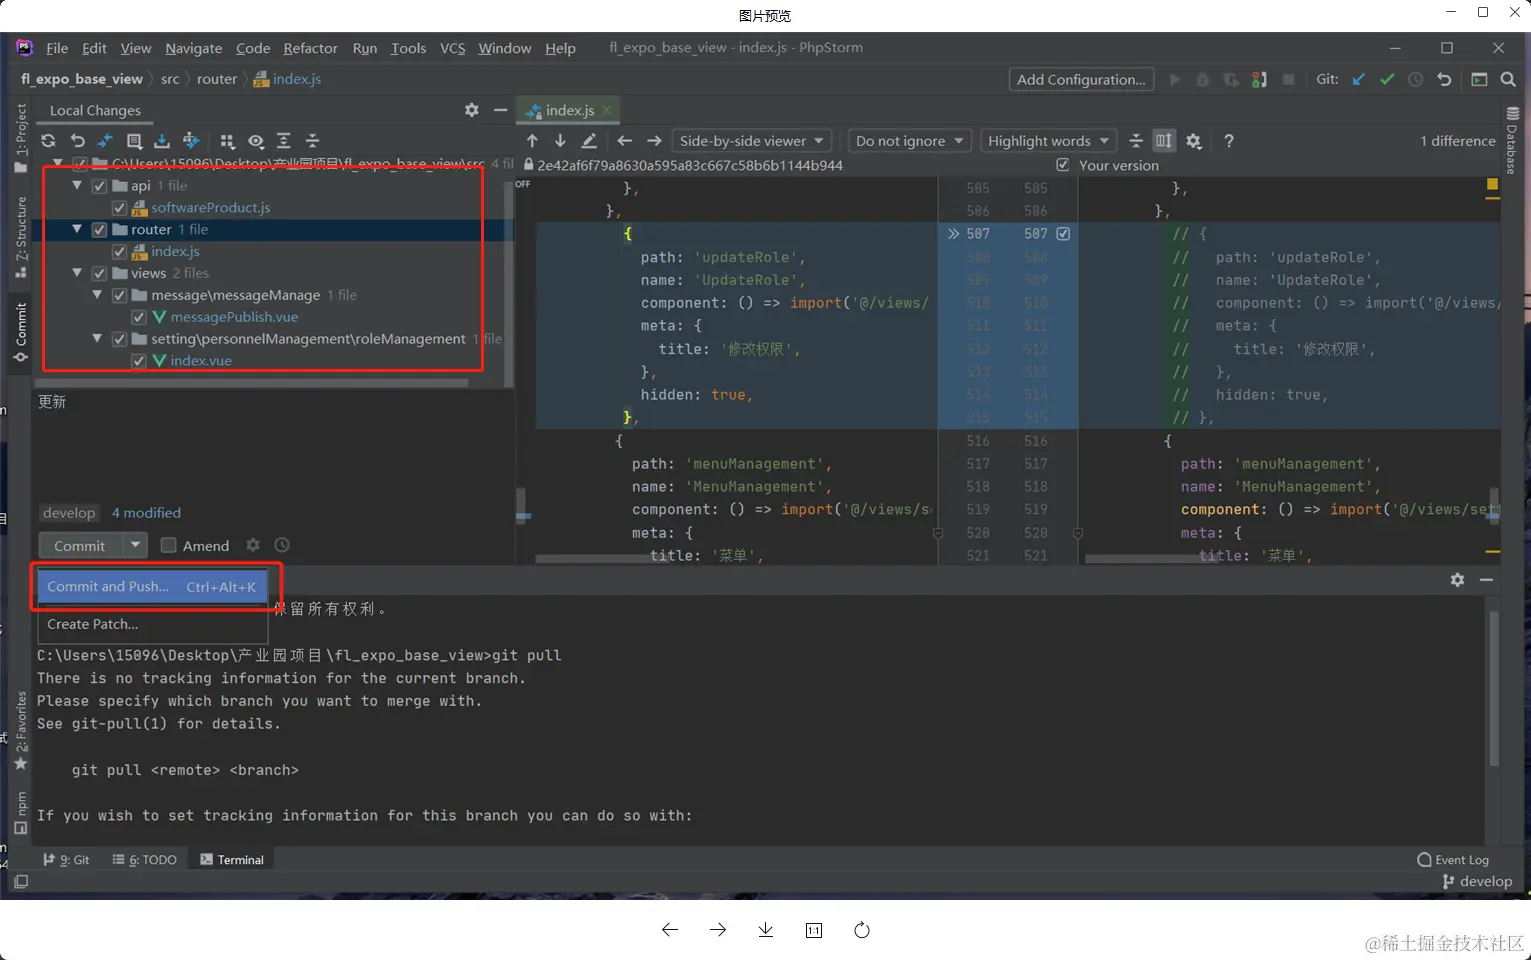Click the Git Rollback icon in main toolbar
This screenshot has height=960, width=1531.
[x=1444, y=79]
